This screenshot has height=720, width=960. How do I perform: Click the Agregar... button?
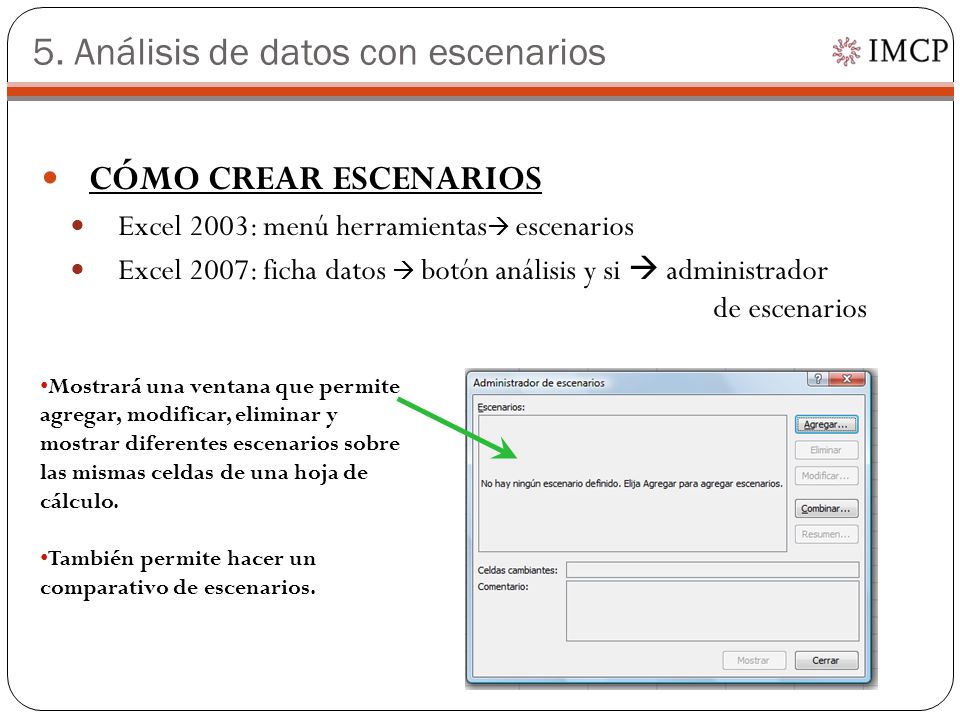tap(826, 424)
